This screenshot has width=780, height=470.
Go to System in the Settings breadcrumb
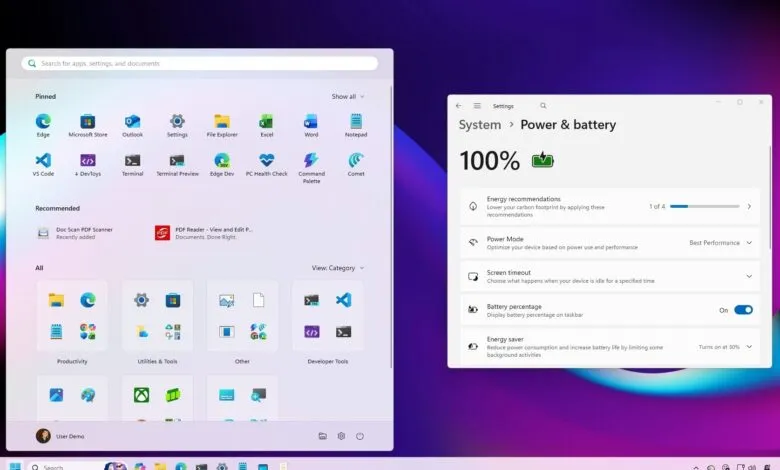click(480, 125)
